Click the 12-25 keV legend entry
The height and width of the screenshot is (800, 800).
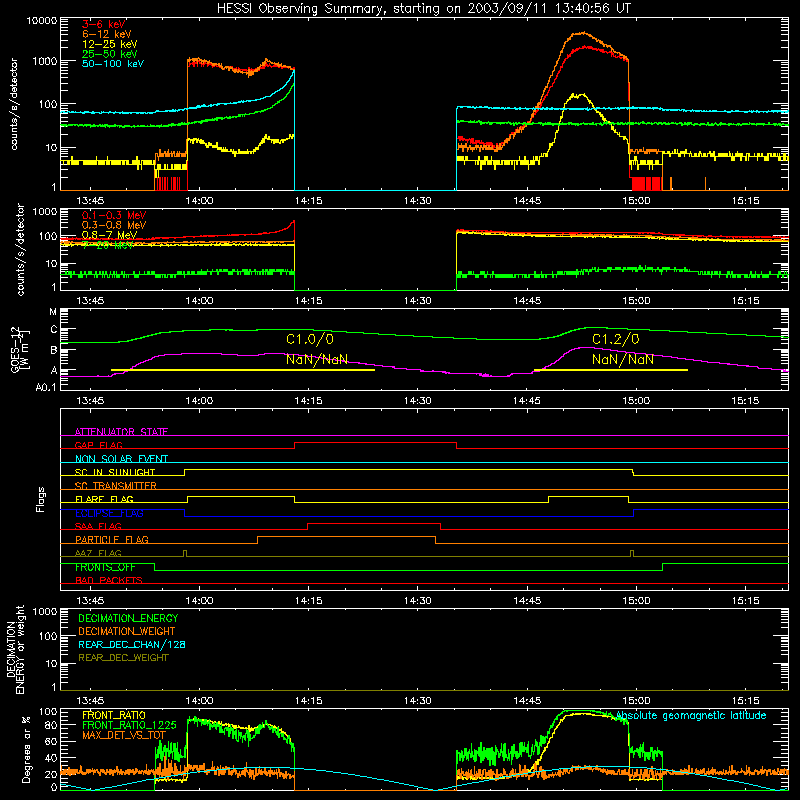110,44
